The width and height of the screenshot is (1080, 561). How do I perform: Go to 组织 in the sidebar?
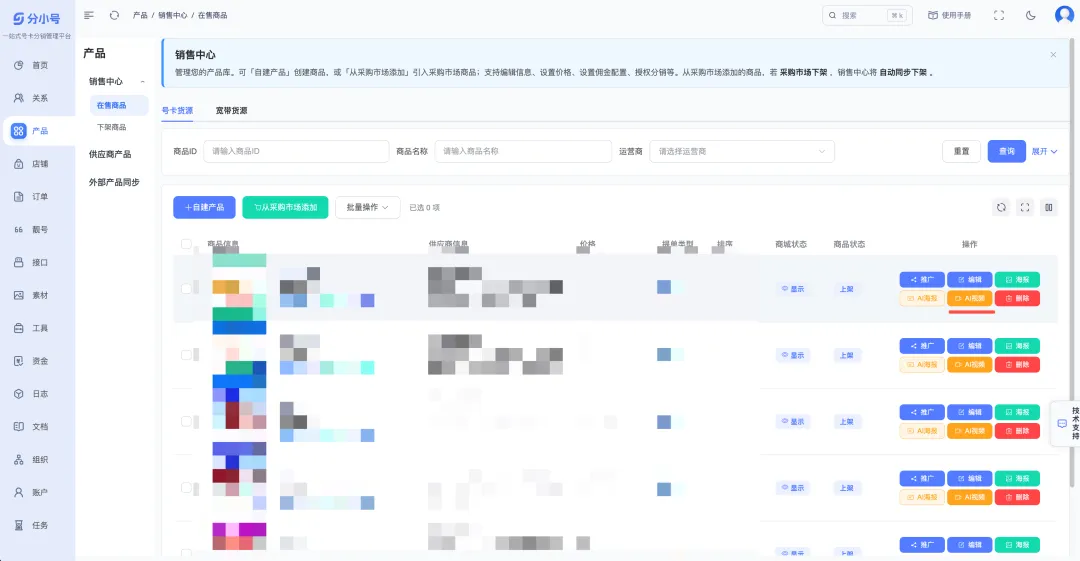coord(38,460)
